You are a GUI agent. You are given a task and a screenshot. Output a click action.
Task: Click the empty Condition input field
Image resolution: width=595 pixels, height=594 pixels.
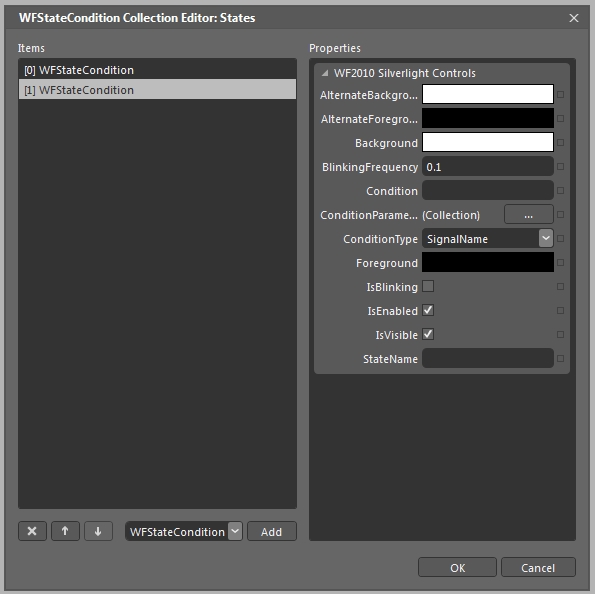(488, 190)
